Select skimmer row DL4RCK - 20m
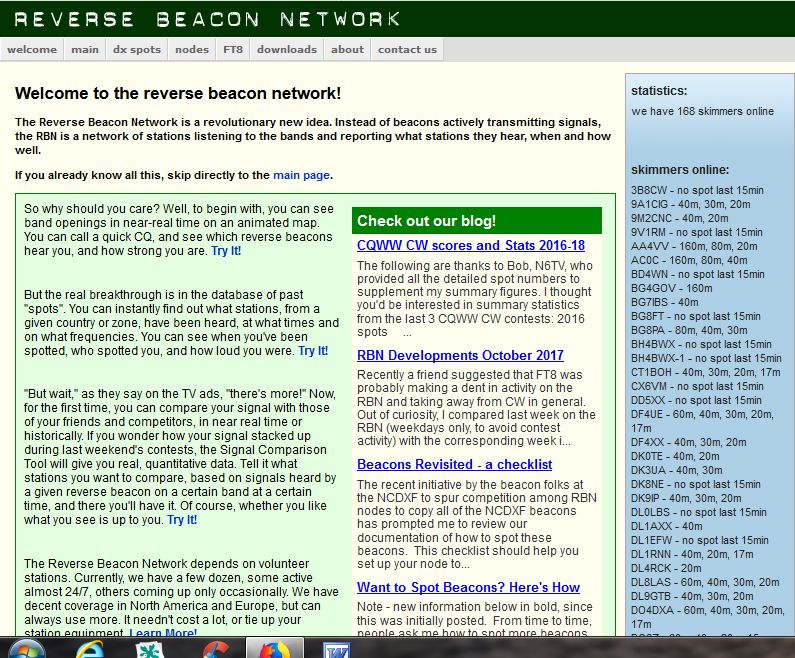This screenshot has width=795, height=658. point(666,568)
